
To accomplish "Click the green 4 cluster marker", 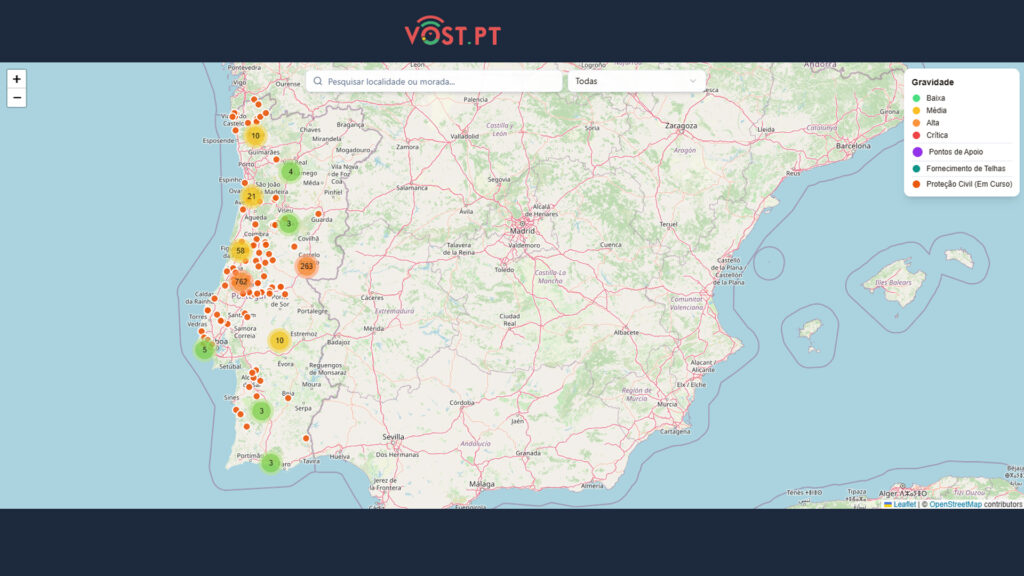I will coord(291,172).
